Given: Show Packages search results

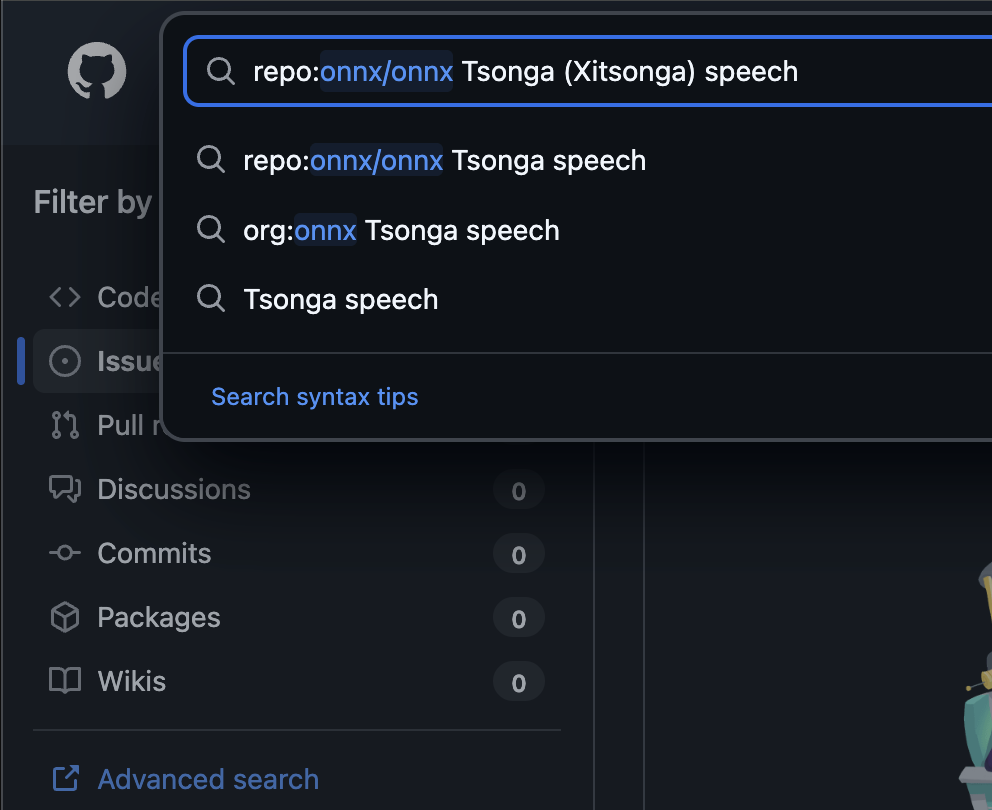Looking at the screenshot, I should point(158,618).
